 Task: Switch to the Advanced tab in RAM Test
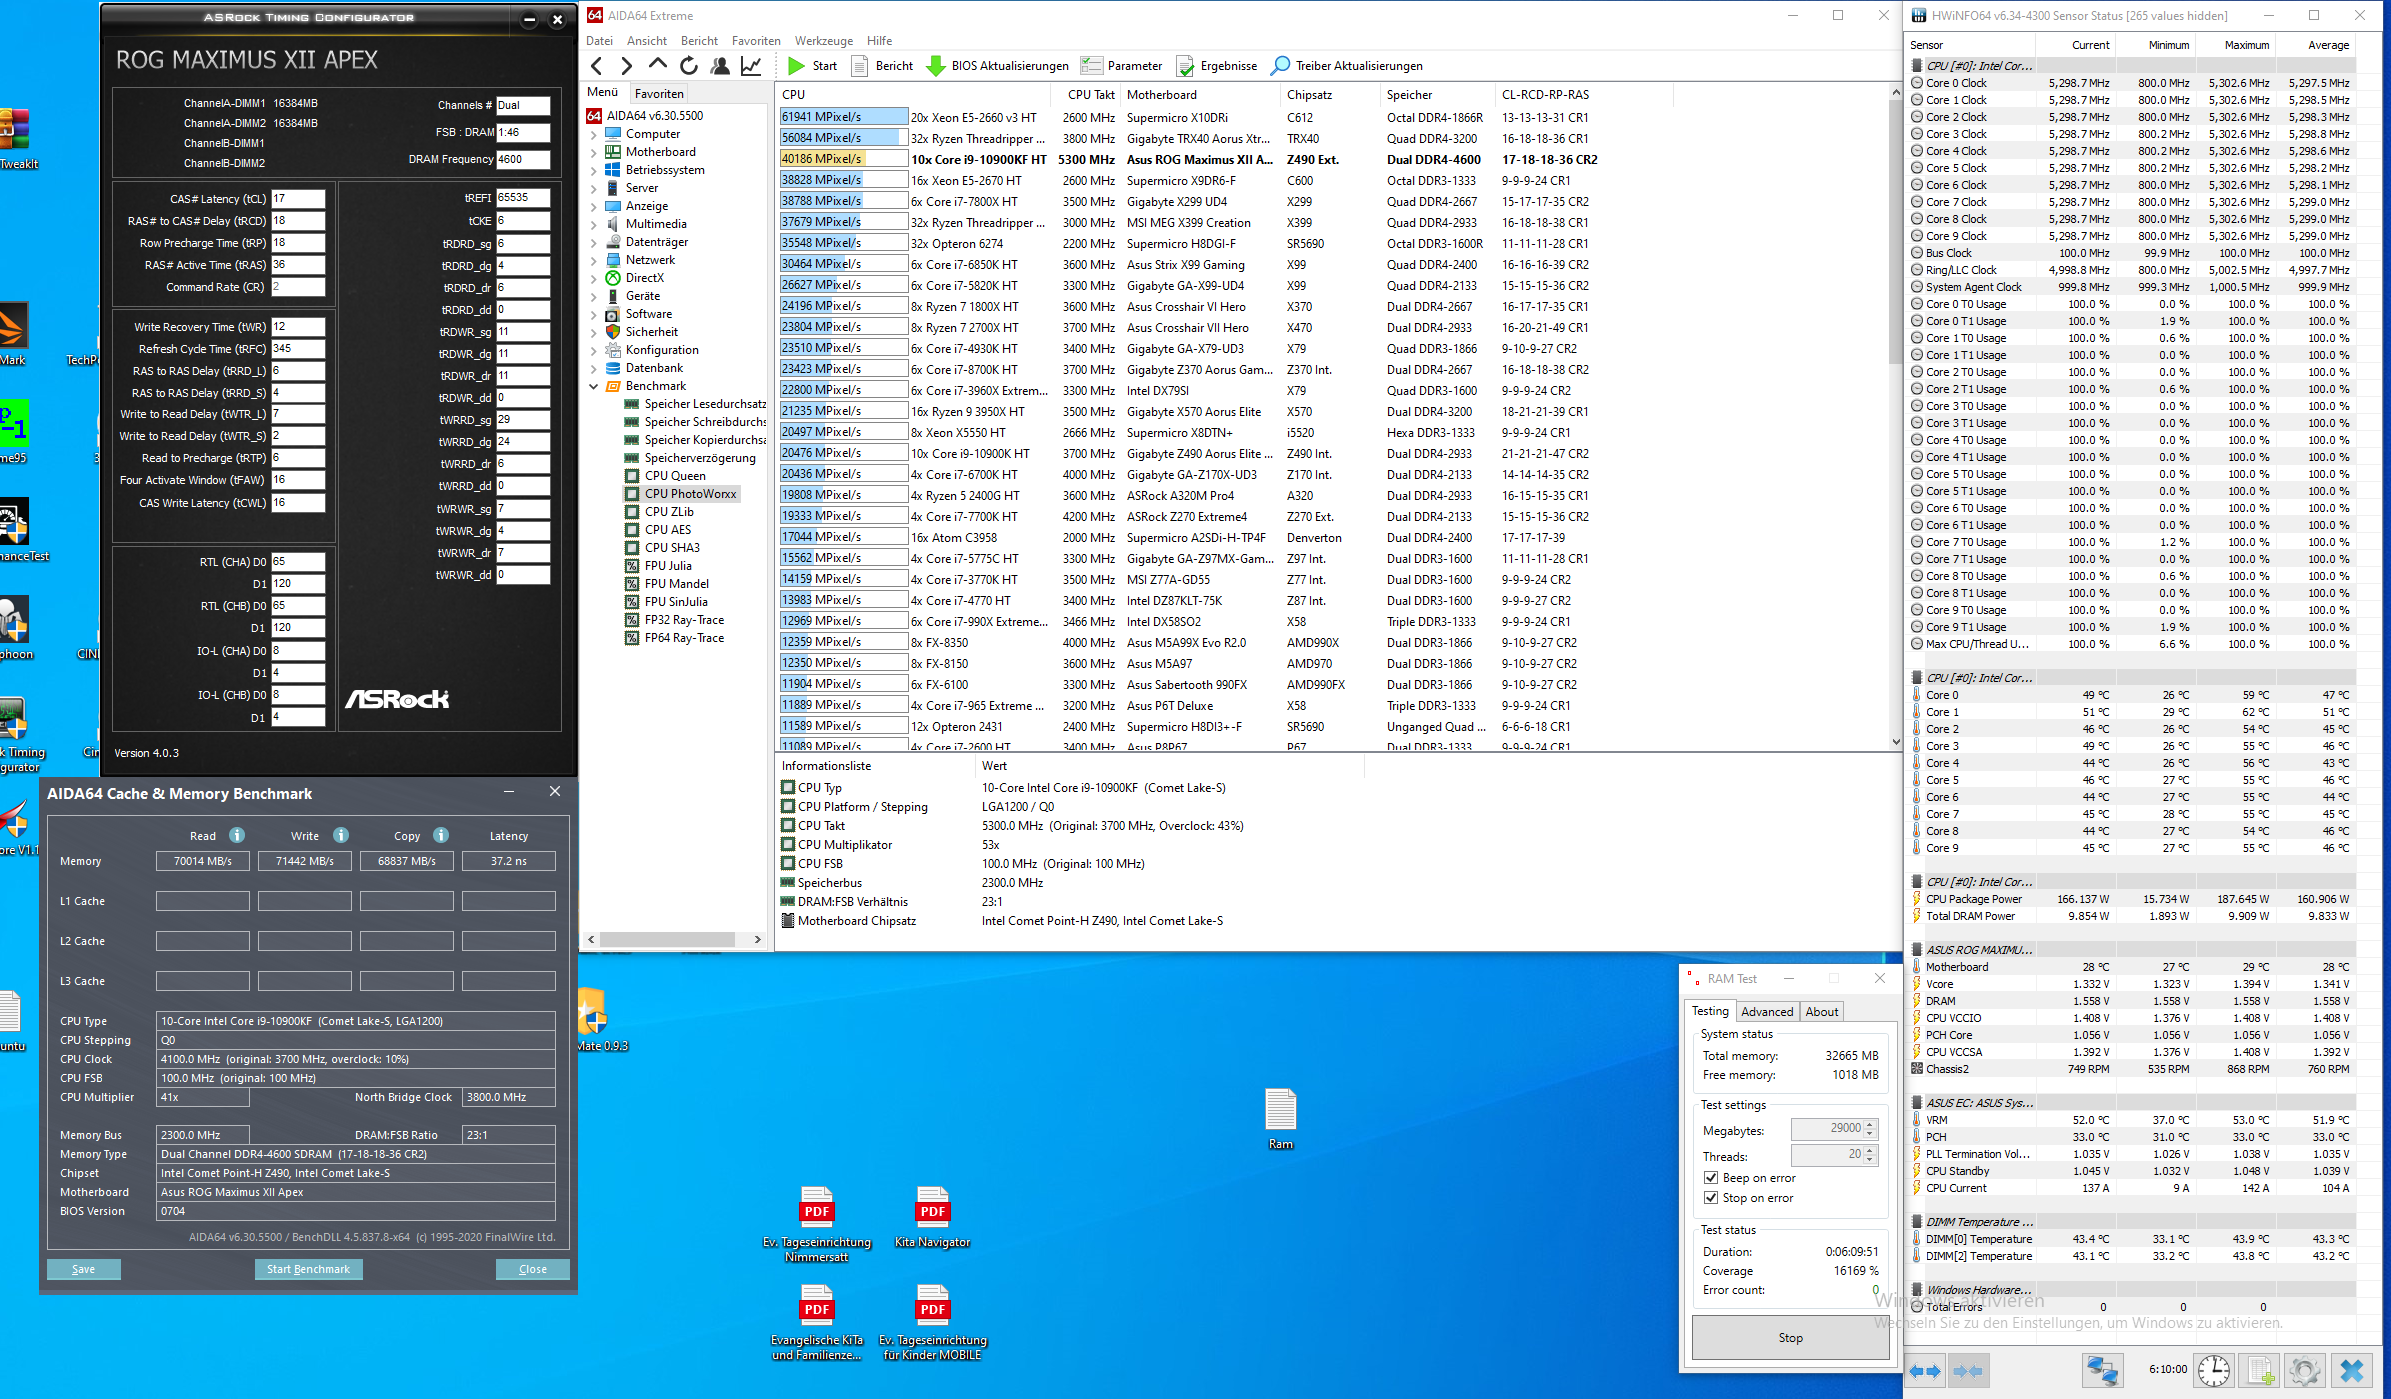pos(1767,1012)
